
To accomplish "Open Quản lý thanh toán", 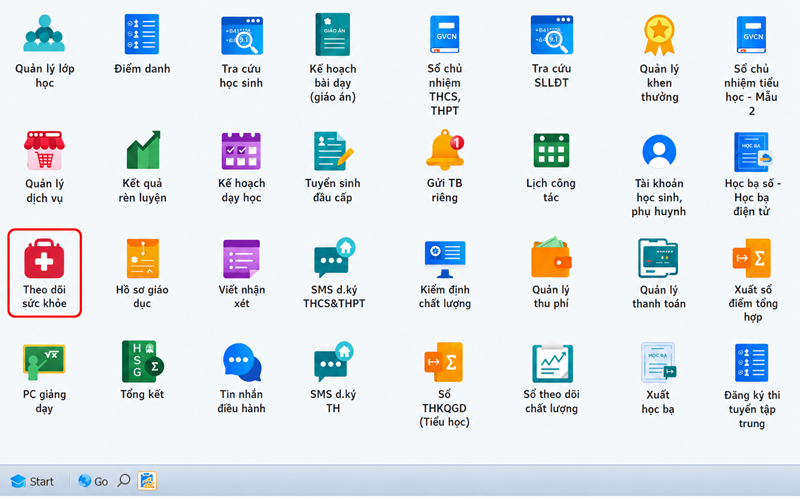I will [658, 259].
